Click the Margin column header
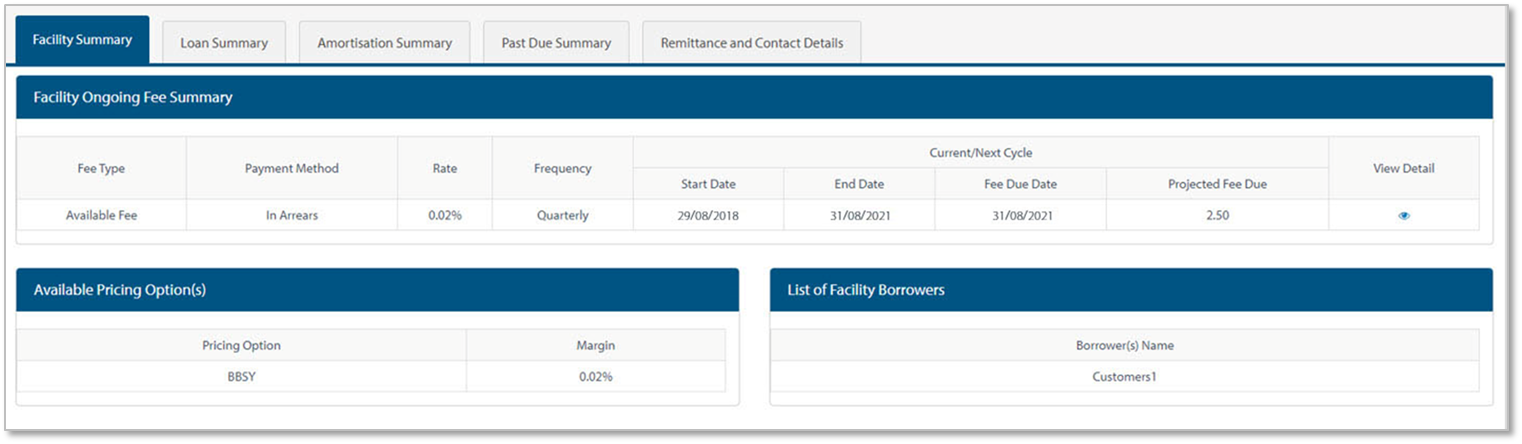This screenshot has height=444, width=1522. tap(596, 345)
